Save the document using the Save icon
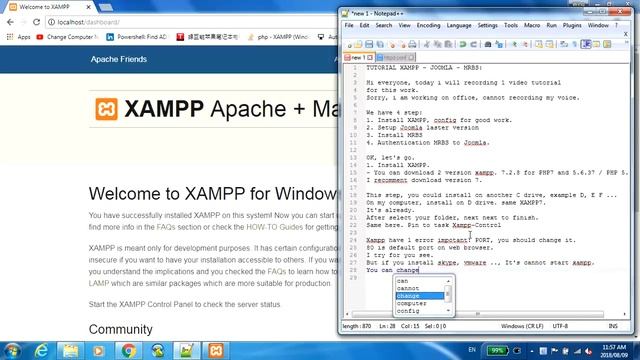The width and height of the screenshot is (640, 360). [x=369, y=44]
